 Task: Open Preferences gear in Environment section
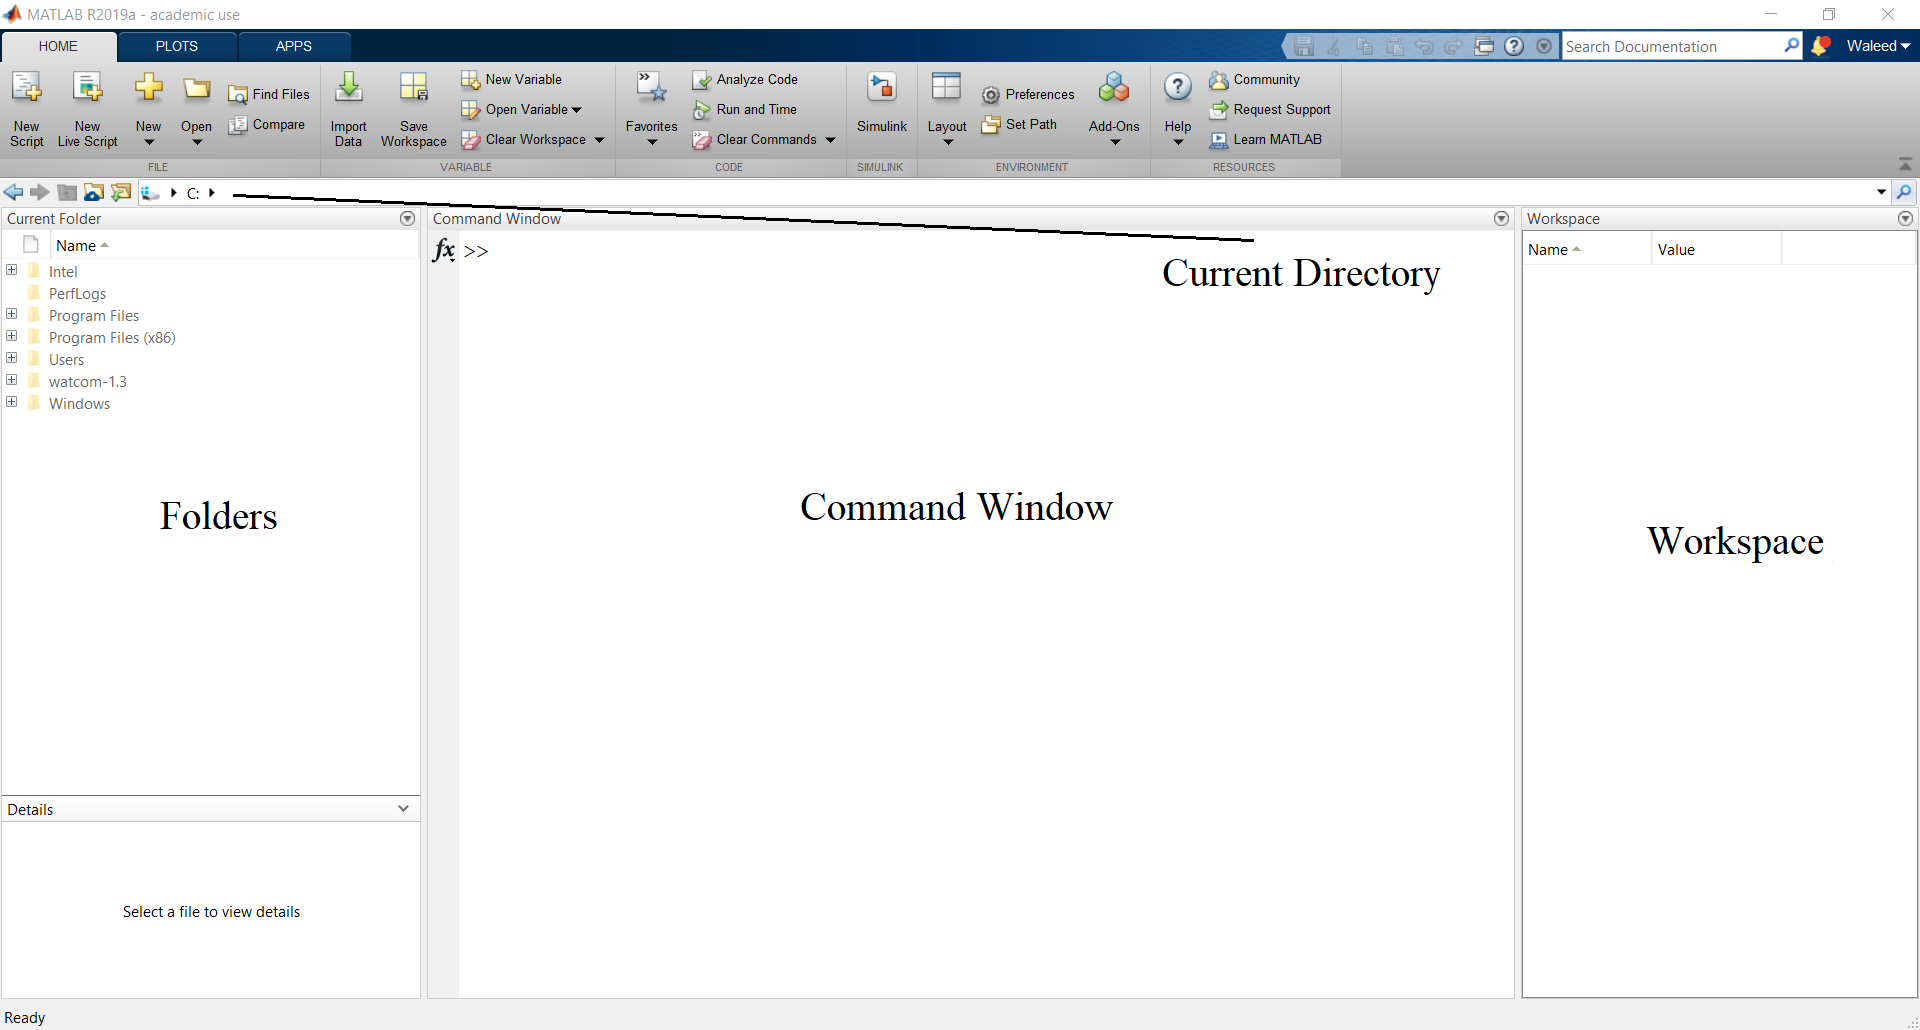[991, 95]
